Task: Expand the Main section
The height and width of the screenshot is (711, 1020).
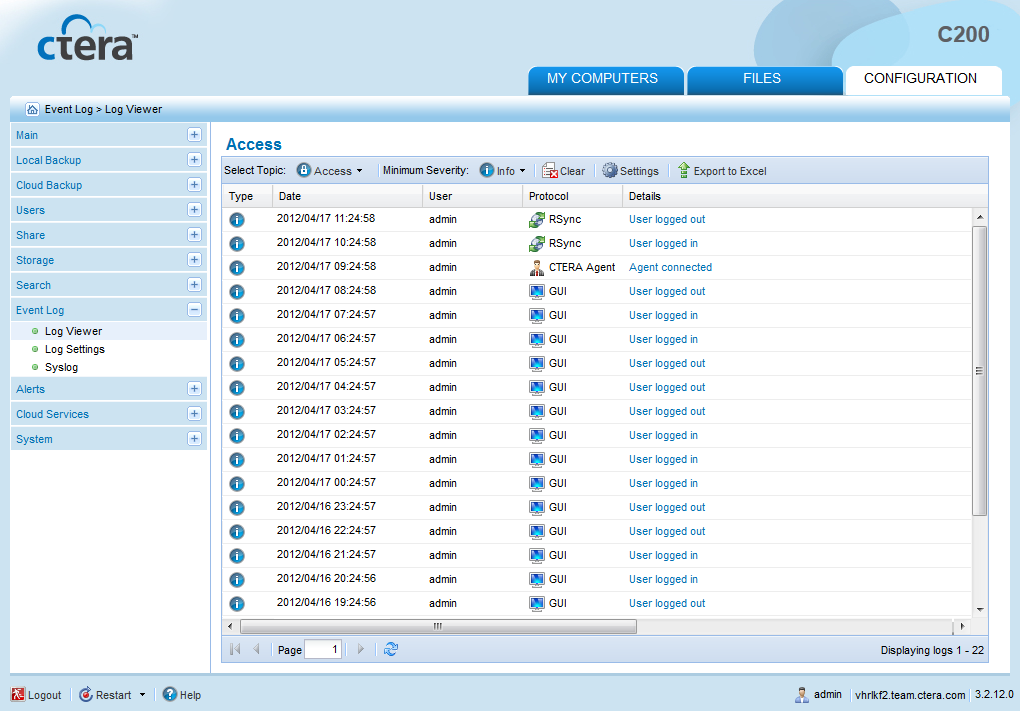Action: click(194, 135)
